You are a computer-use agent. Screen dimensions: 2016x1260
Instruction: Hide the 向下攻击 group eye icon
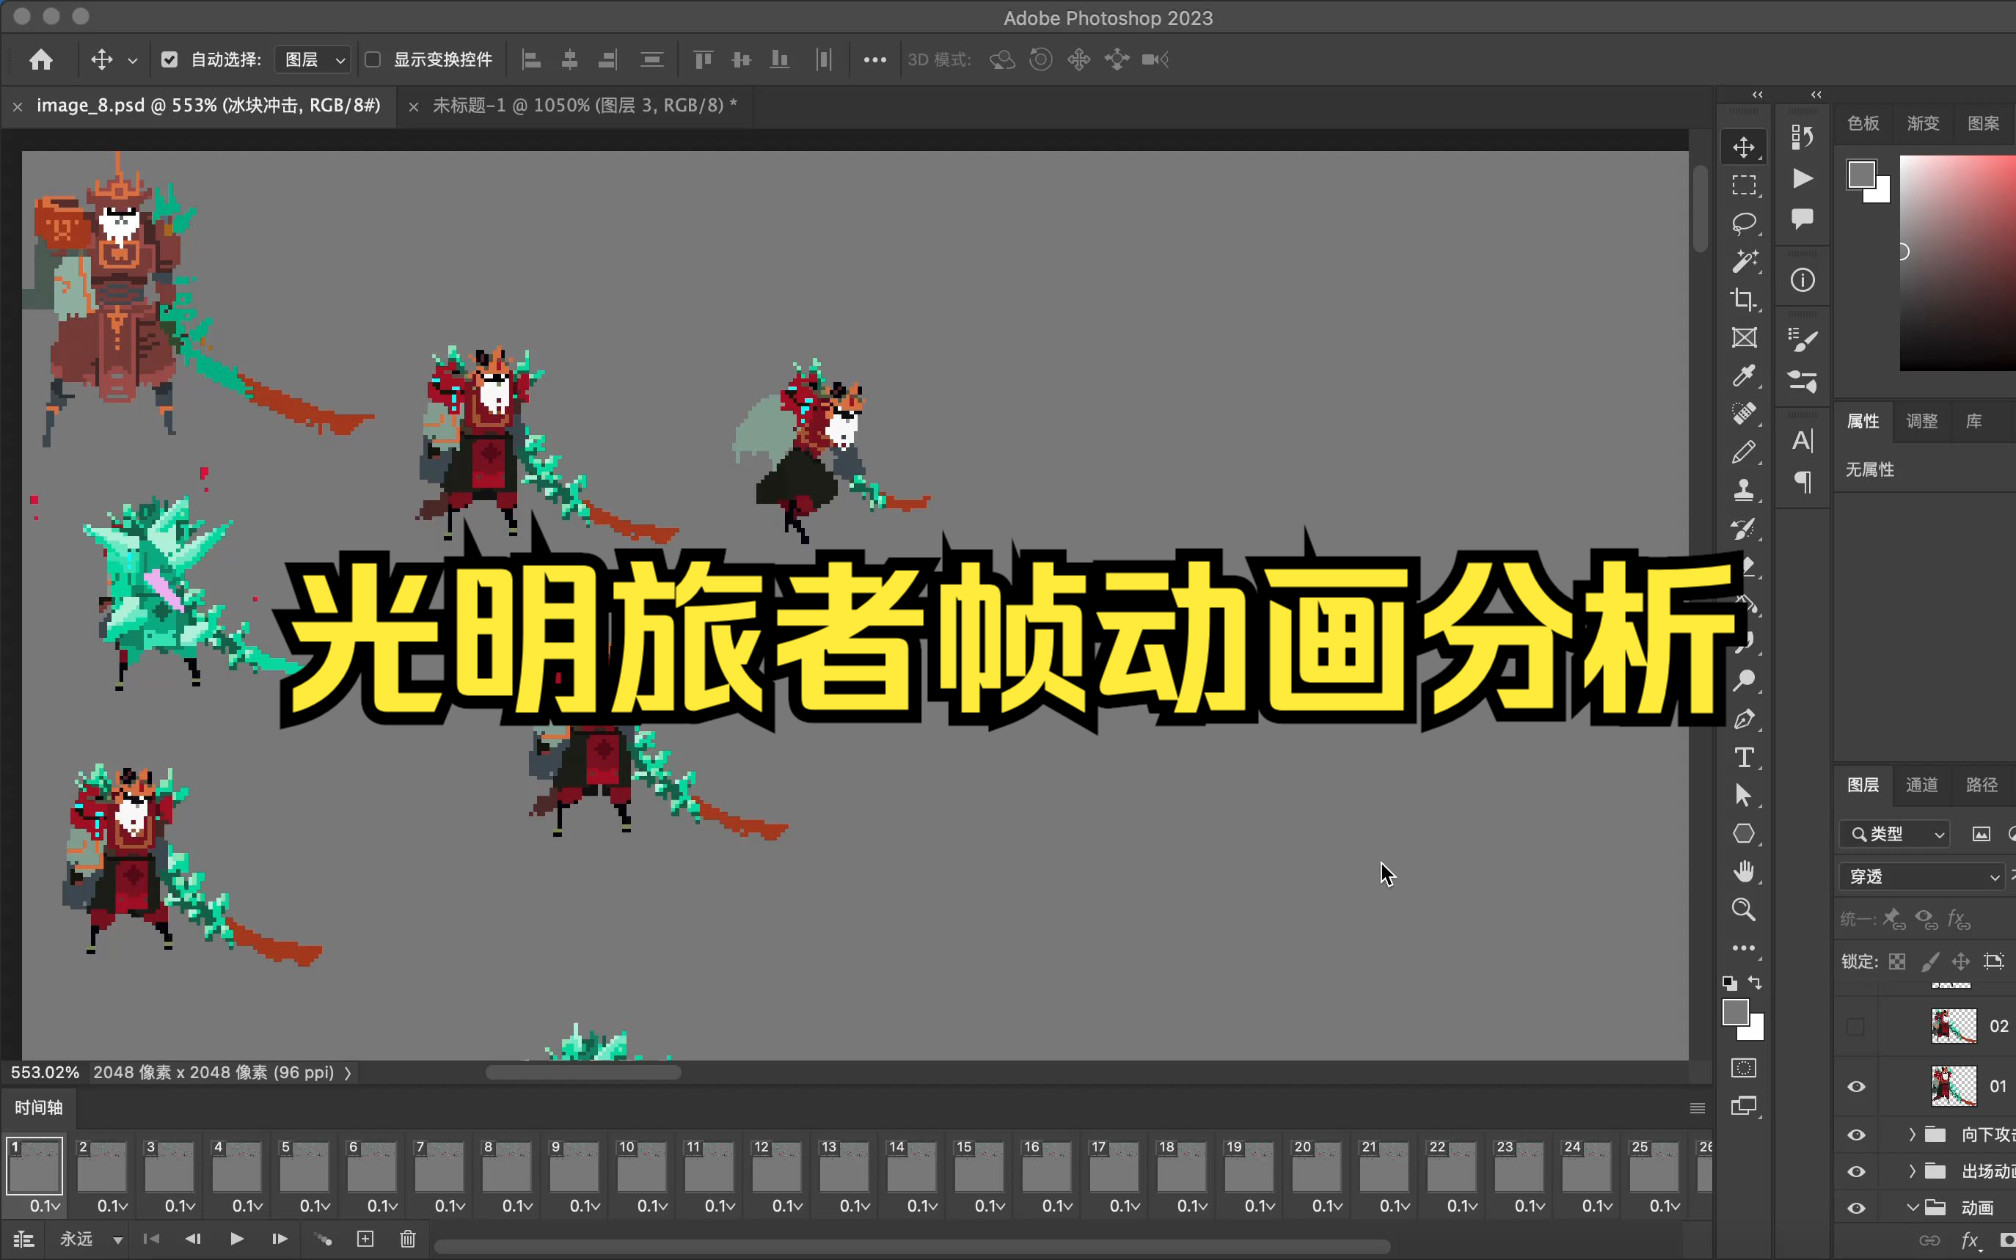pyautogui.click(x=1856, y=1135)
